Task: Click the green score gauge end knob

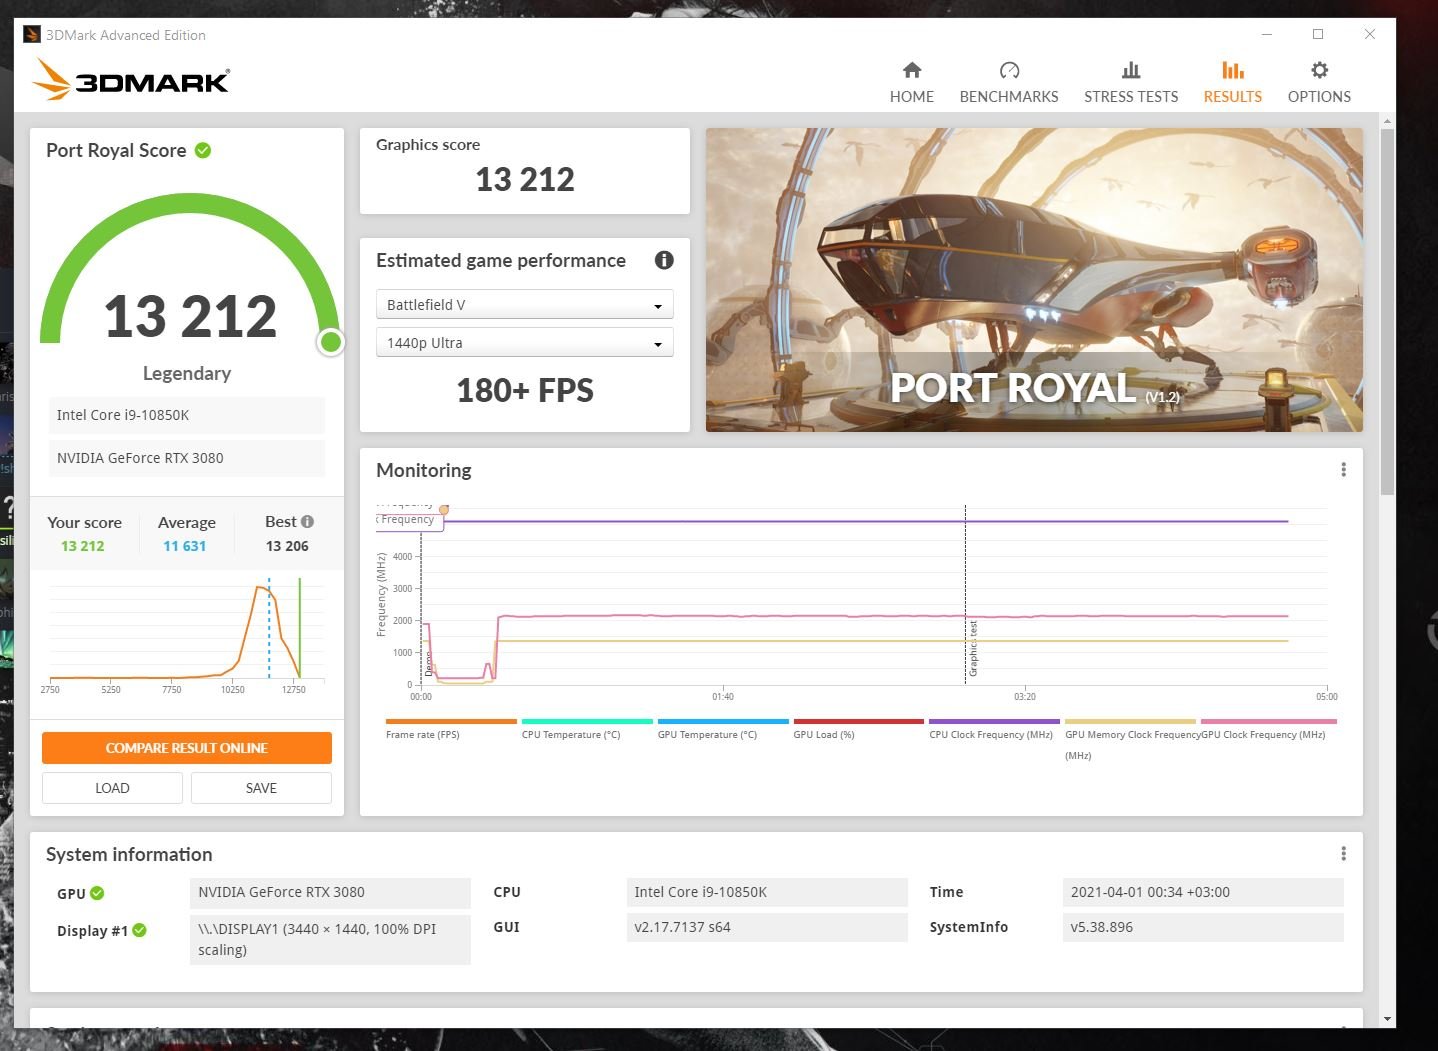Action: (330, 342)
